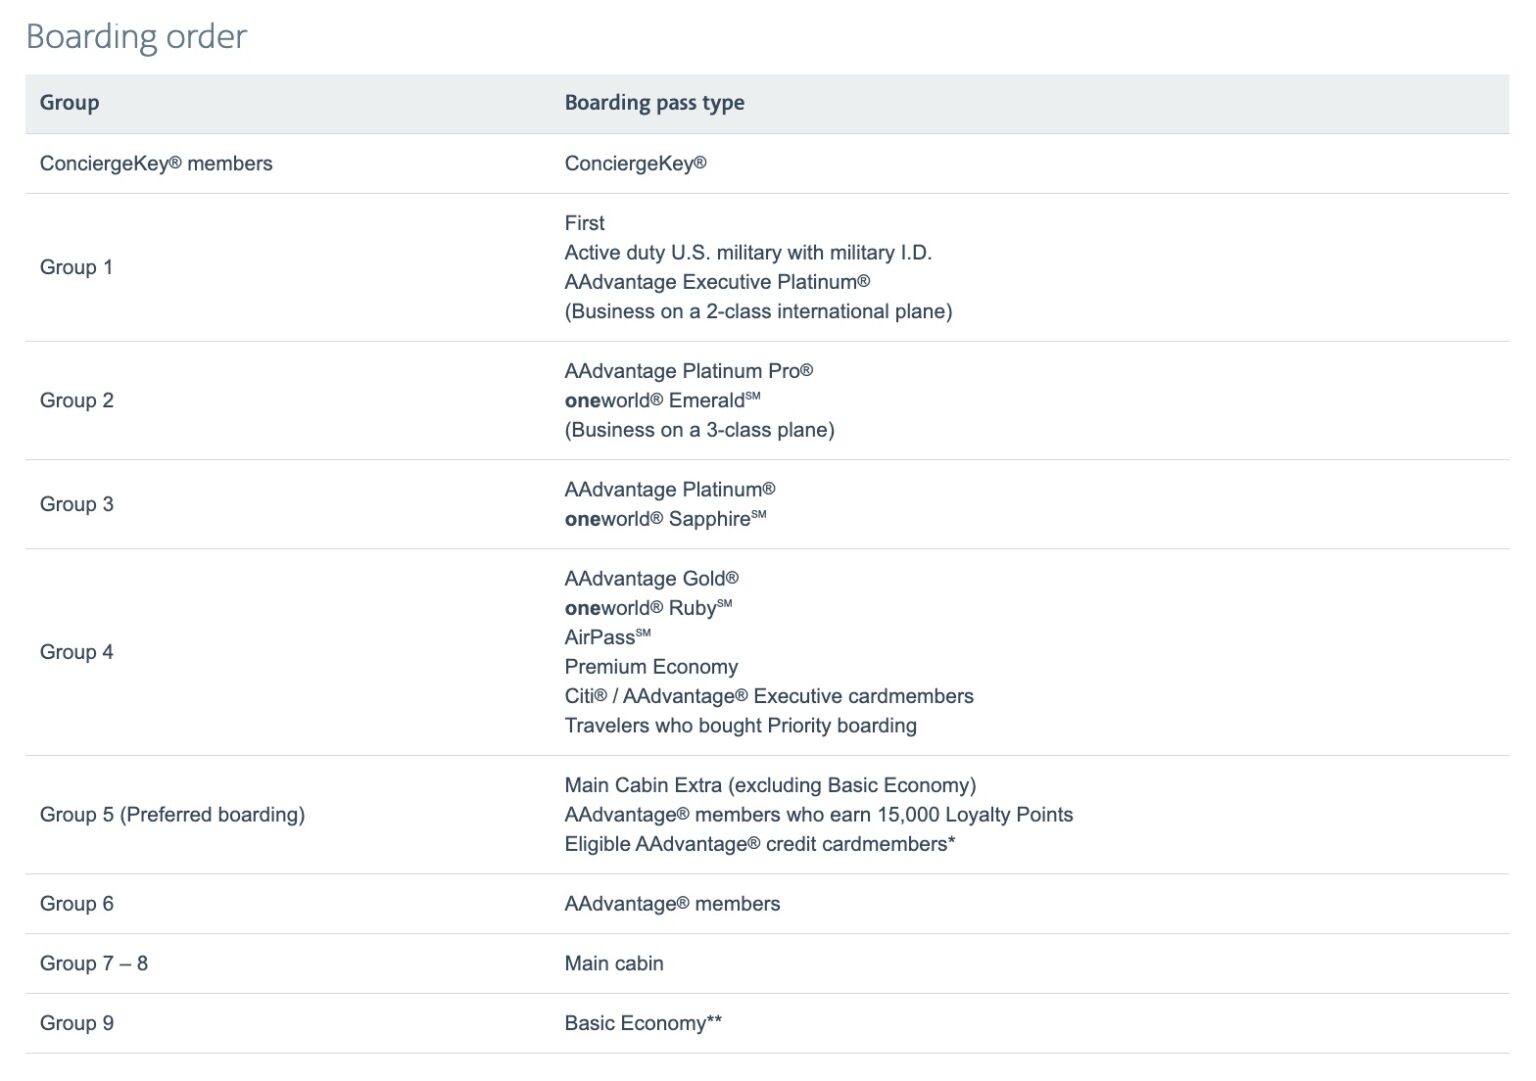The width and height of the screenshot is (1536, 1081).
Task: Select the "ConciergeKey® members" group cell
Action: [156, 164]
